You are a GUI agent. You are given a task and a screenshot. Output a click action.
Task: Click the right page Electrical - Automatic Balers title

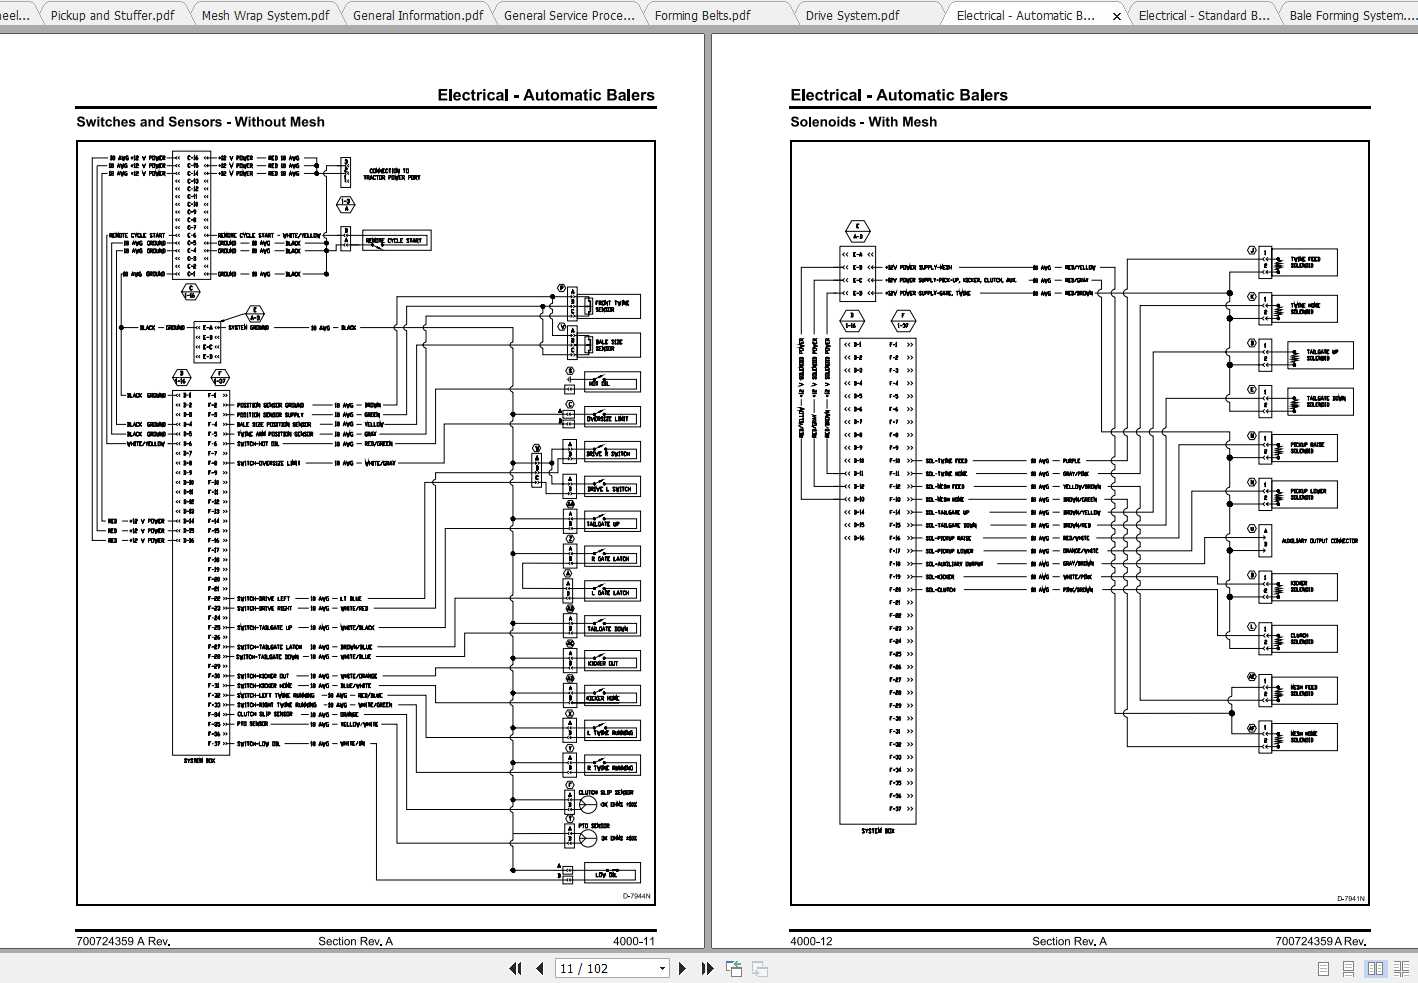[x=899, y=95]
